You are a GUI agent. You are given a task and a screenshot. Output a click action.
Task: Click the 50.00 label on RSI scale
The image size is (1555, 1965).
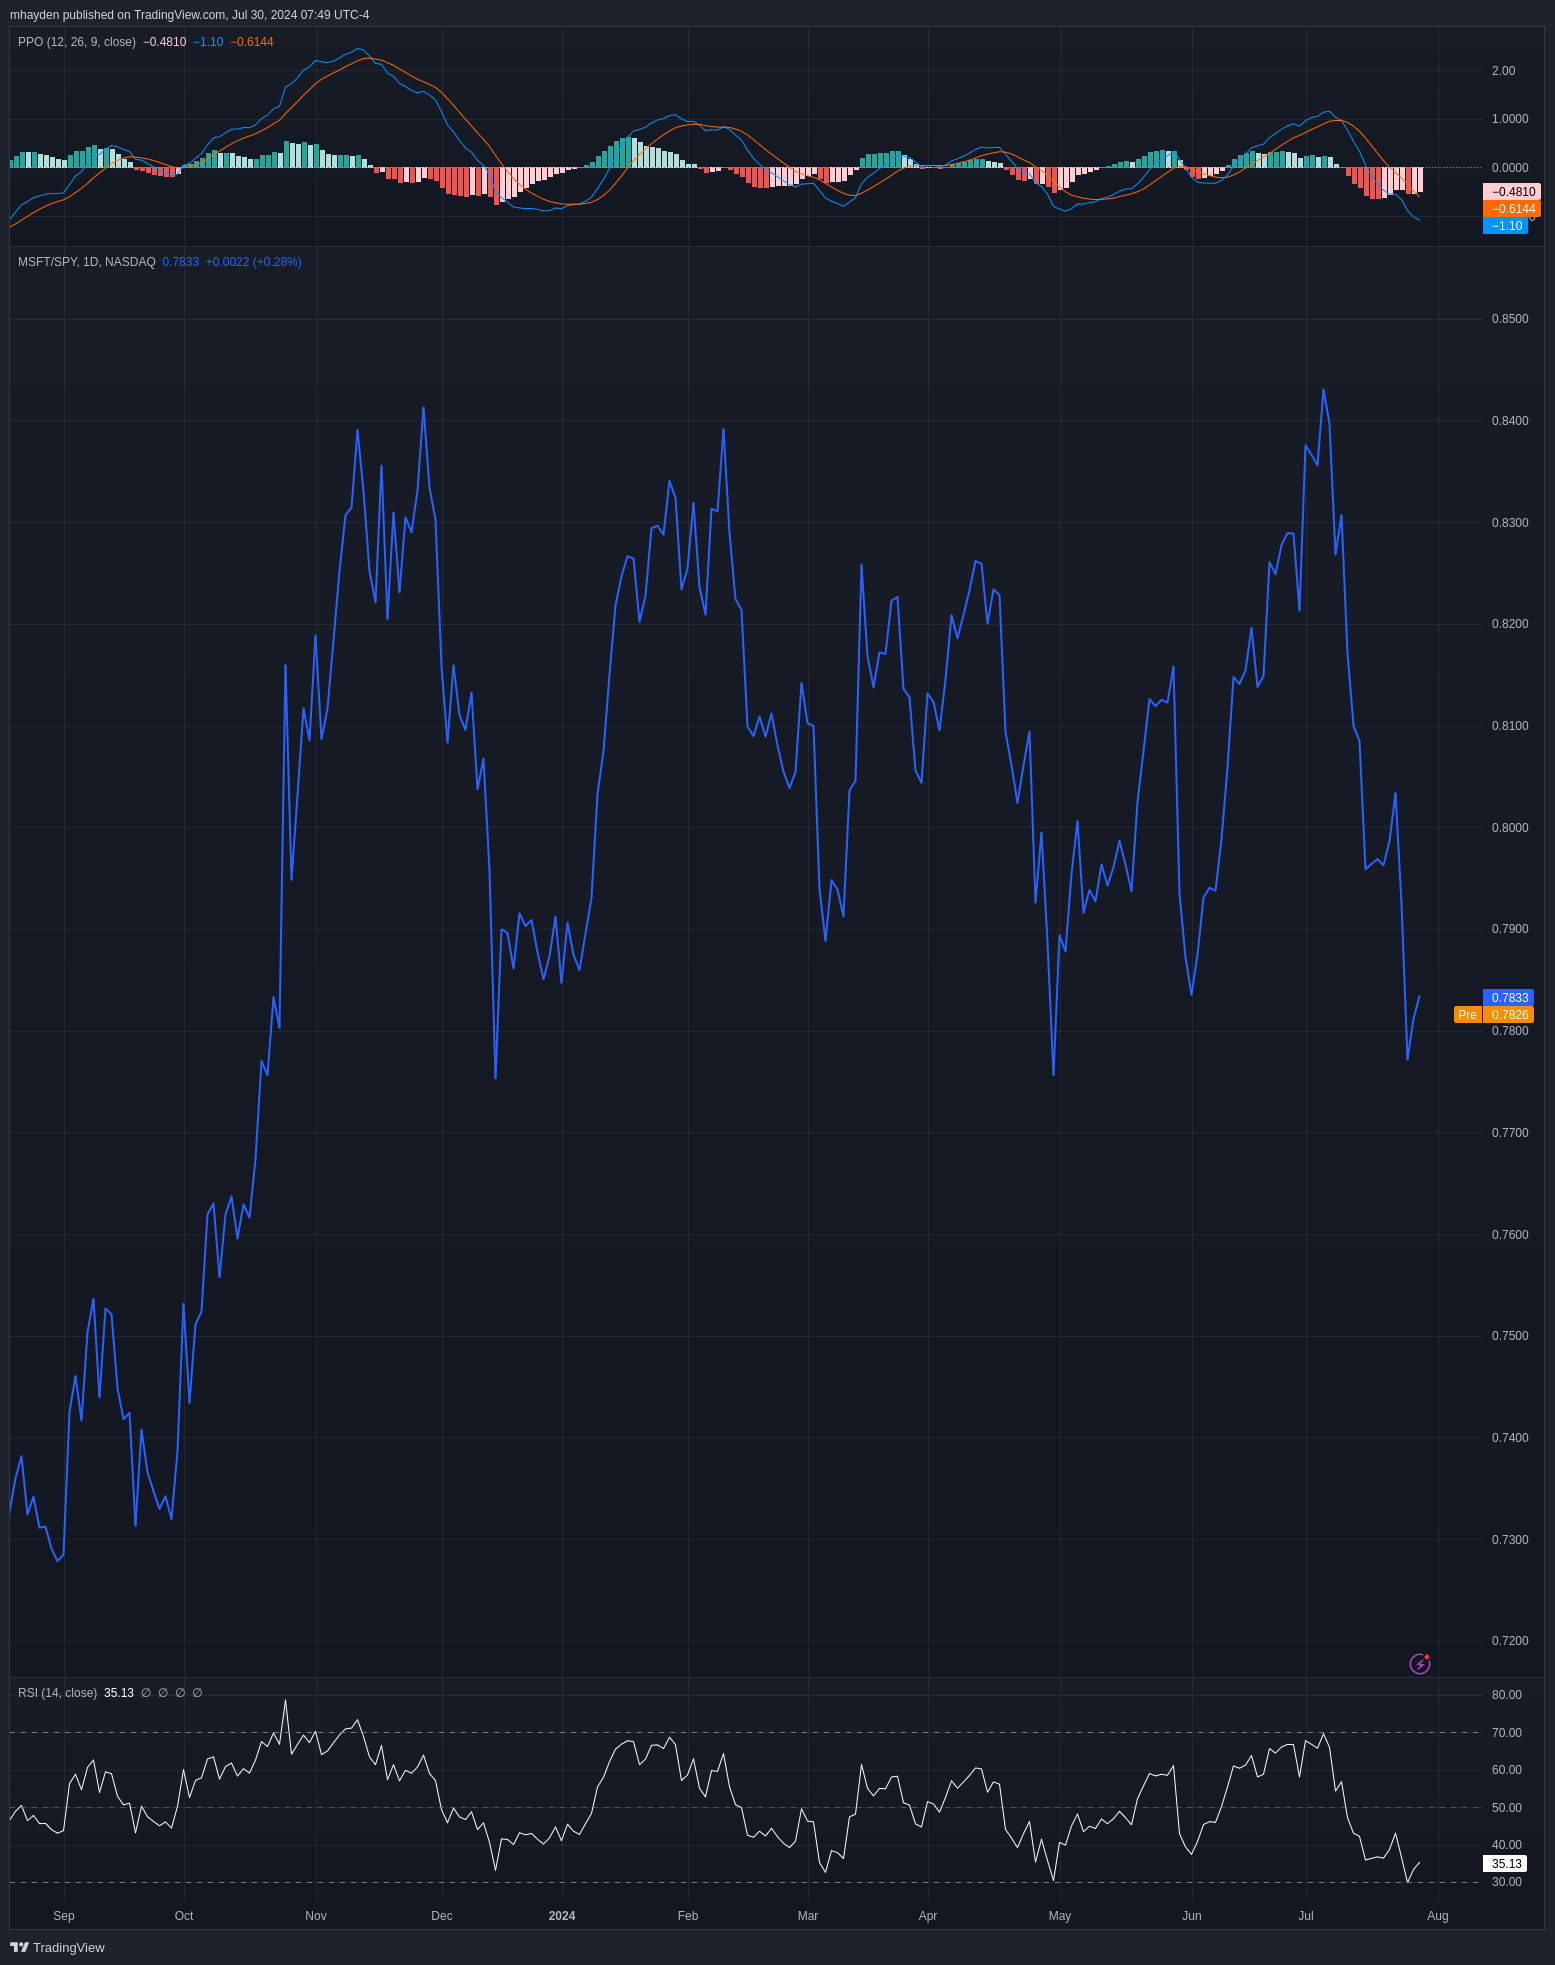coord(1506,1808)
